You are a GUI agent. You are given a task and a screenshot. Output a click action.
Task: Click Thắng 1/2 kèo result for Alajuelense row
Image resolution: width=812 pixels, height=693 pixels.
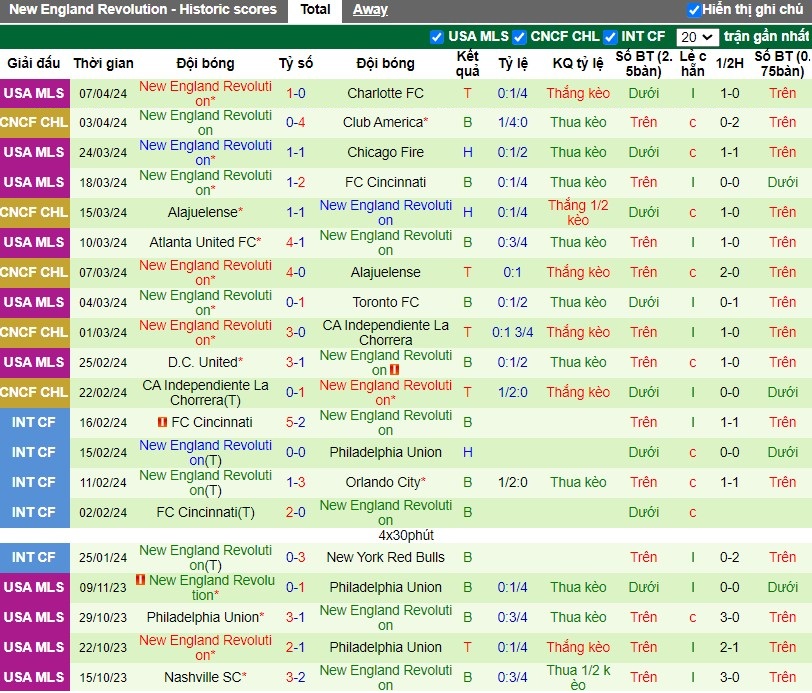578,212
